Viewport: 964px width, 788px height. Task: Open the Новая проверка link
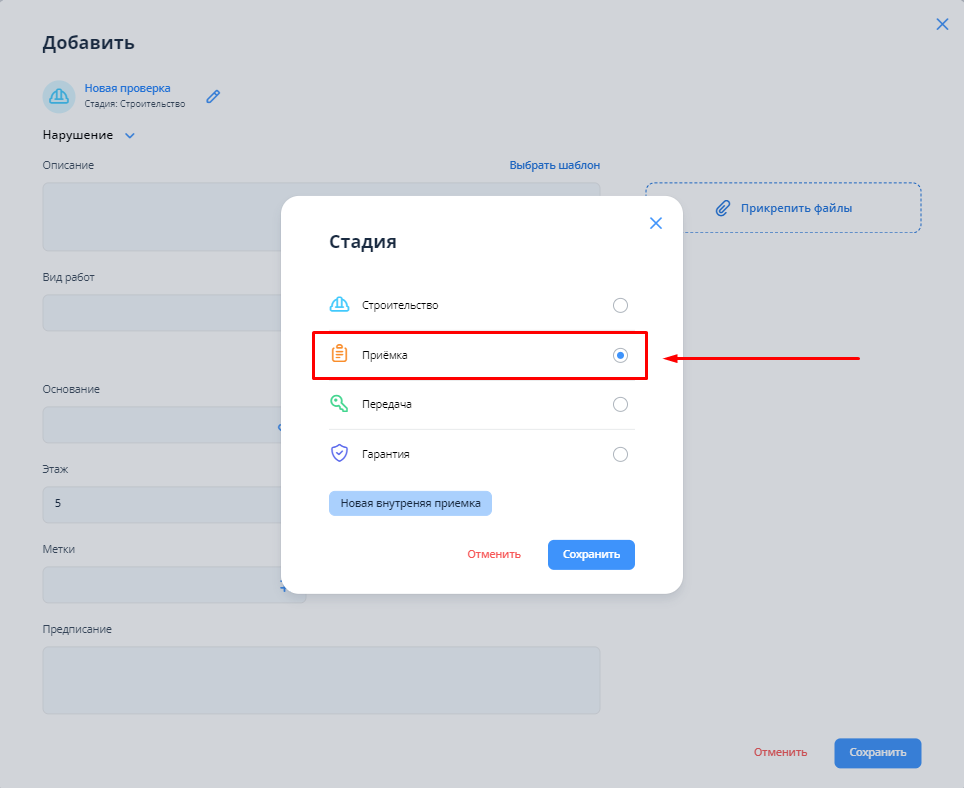[x=127, y=88]
